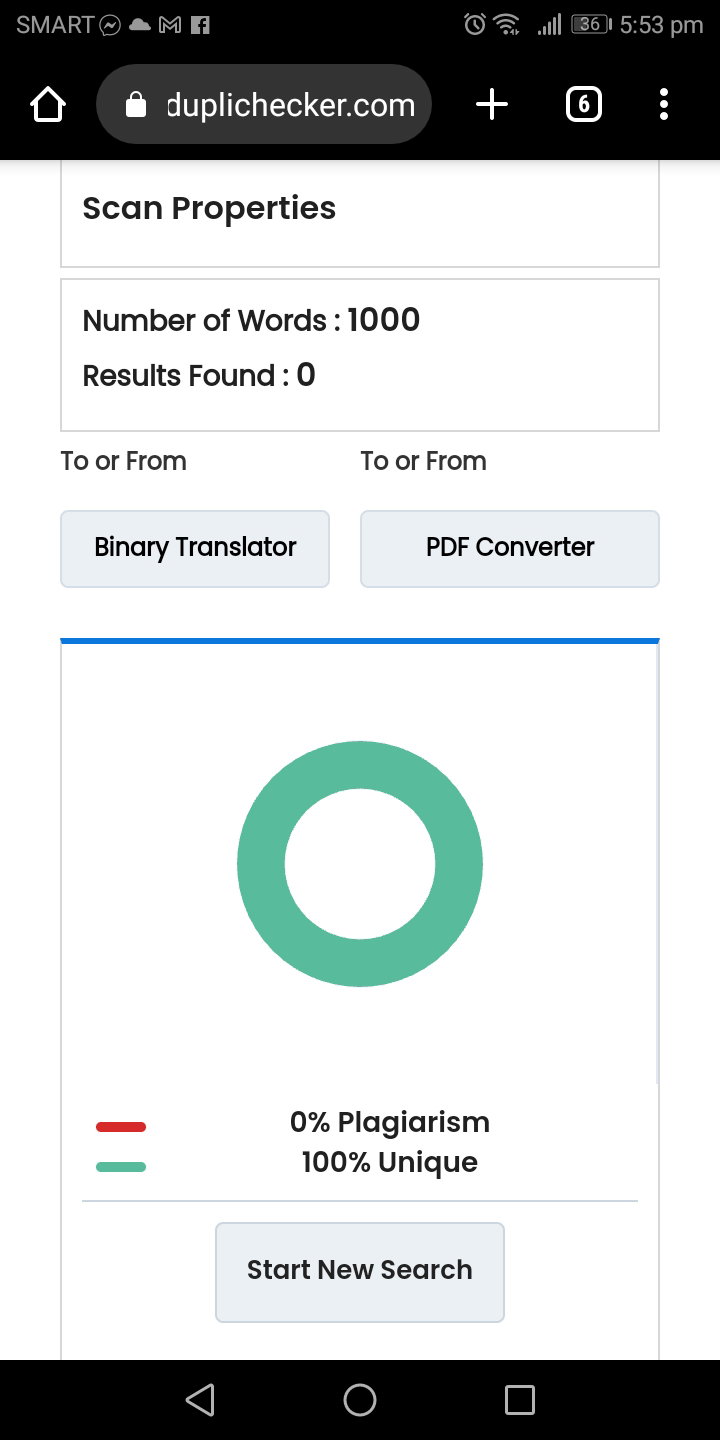720x1440 pixels.
Task: Tap the Android home circle button
Action: pyautogui.click(x=360, y=1399)
